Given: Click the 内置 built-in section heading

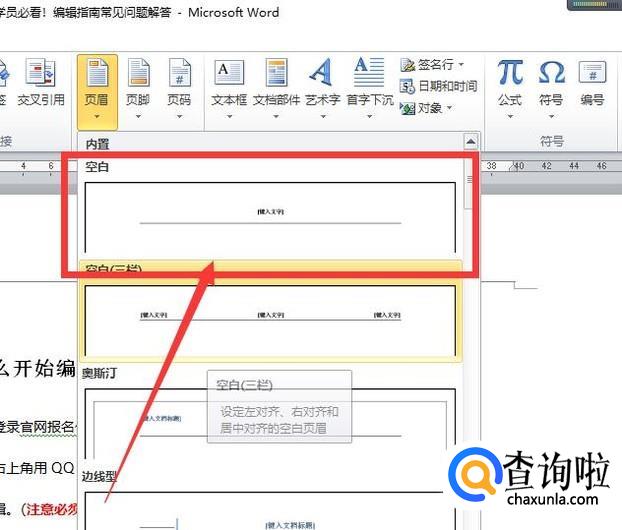Looking at the screenshot, I should pyautogui.click(x=98, y=144).
